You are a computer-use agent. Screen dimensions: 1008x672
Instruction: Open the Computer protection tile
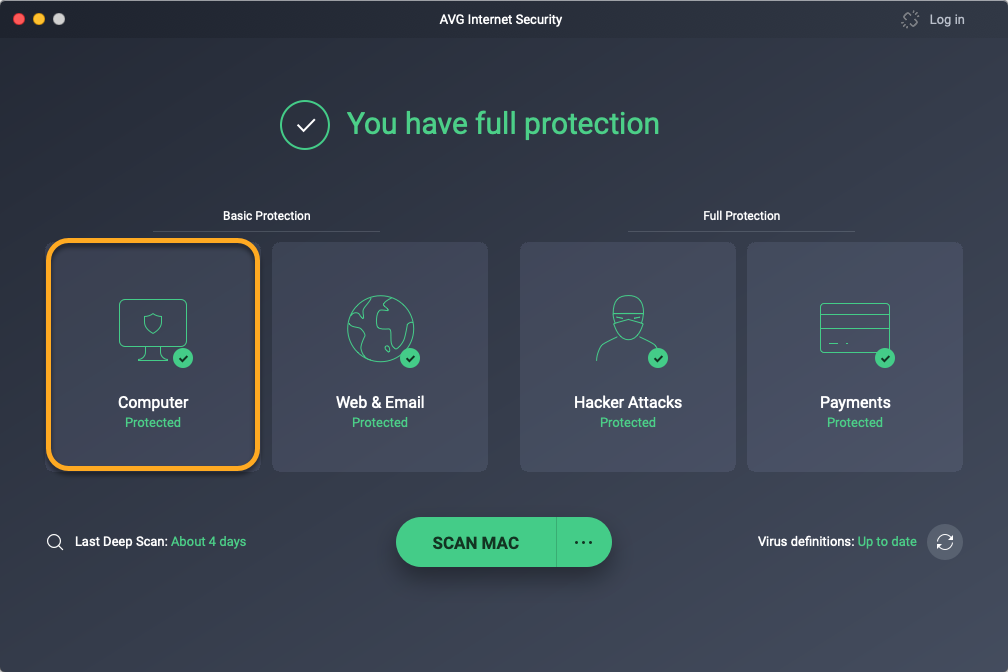click(153, 355)
